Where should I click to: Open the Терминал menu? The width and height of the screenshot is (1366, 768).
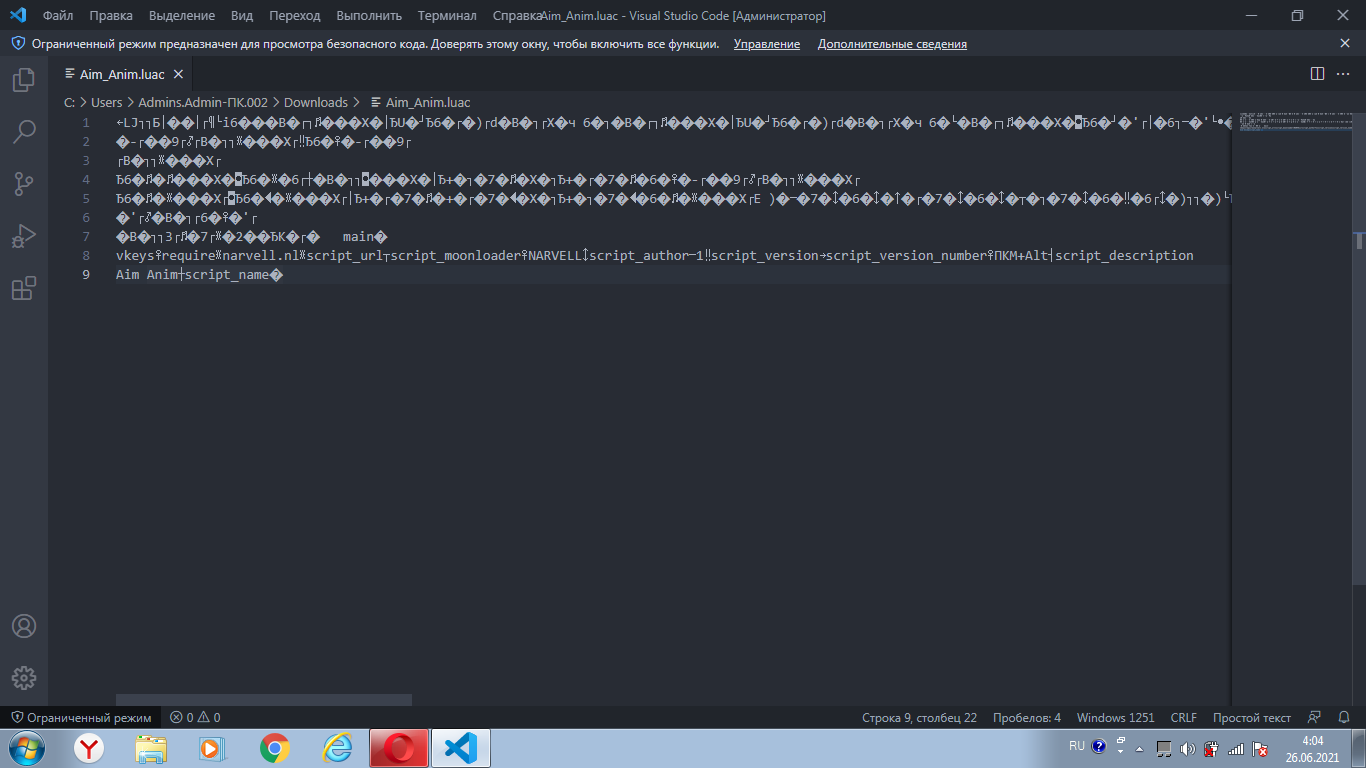pyautogui.click(x=446, y=16)
